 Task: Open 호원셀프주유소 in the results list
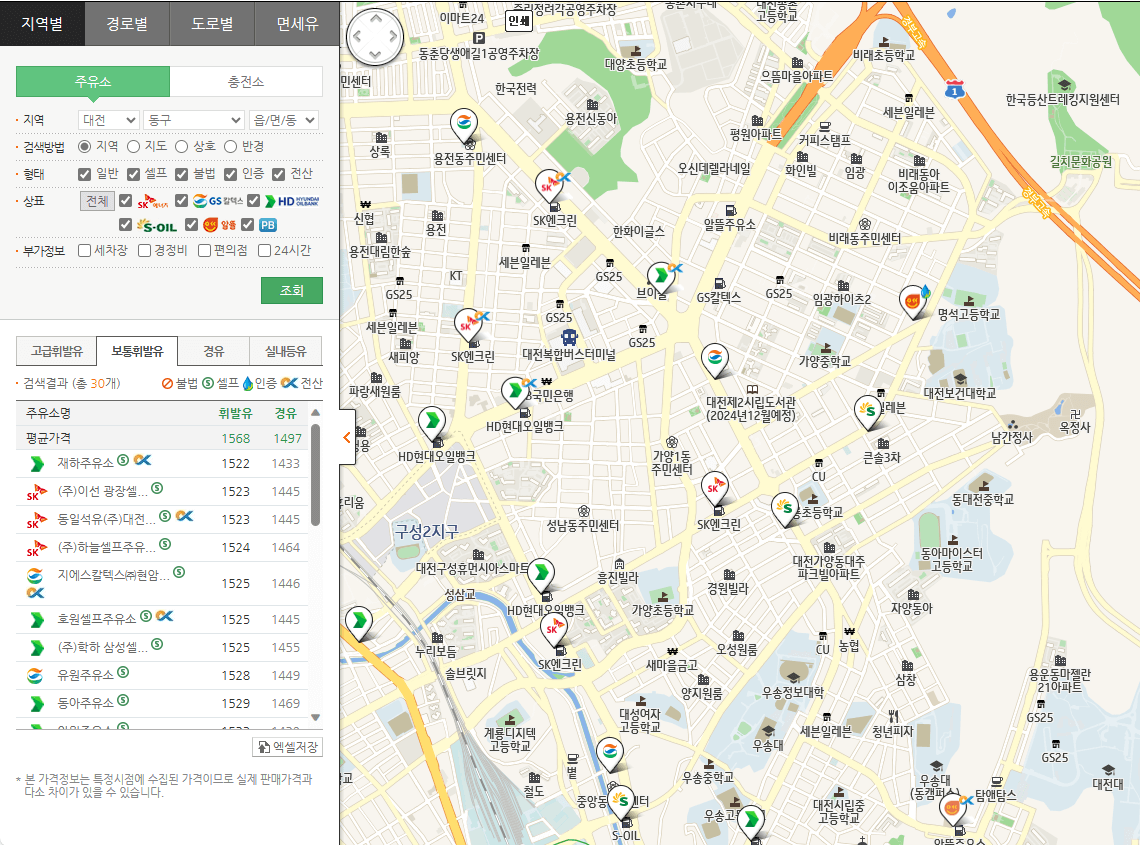[97, 619]
